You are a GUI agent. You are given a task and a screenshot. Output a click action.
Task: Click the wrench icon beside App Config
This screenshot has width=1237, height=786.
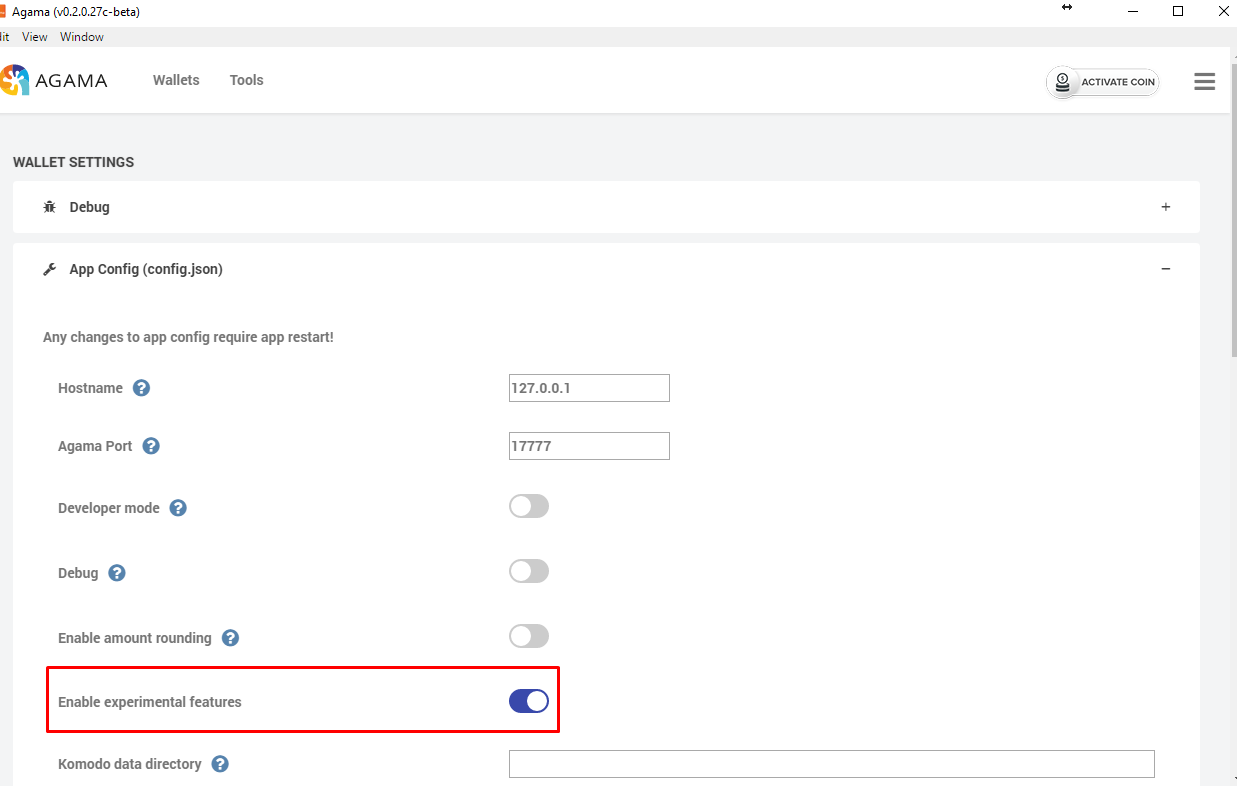coord(50,269)
